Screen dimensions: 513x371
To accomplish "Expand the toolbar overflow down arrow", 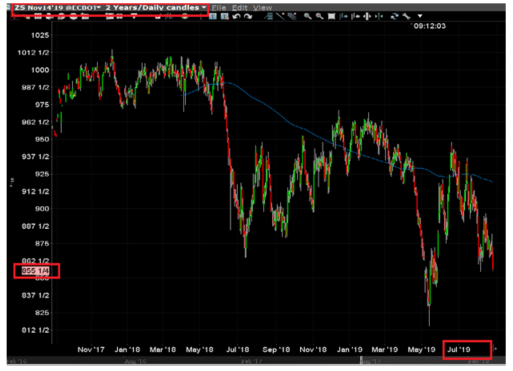I will coord(420,16).
